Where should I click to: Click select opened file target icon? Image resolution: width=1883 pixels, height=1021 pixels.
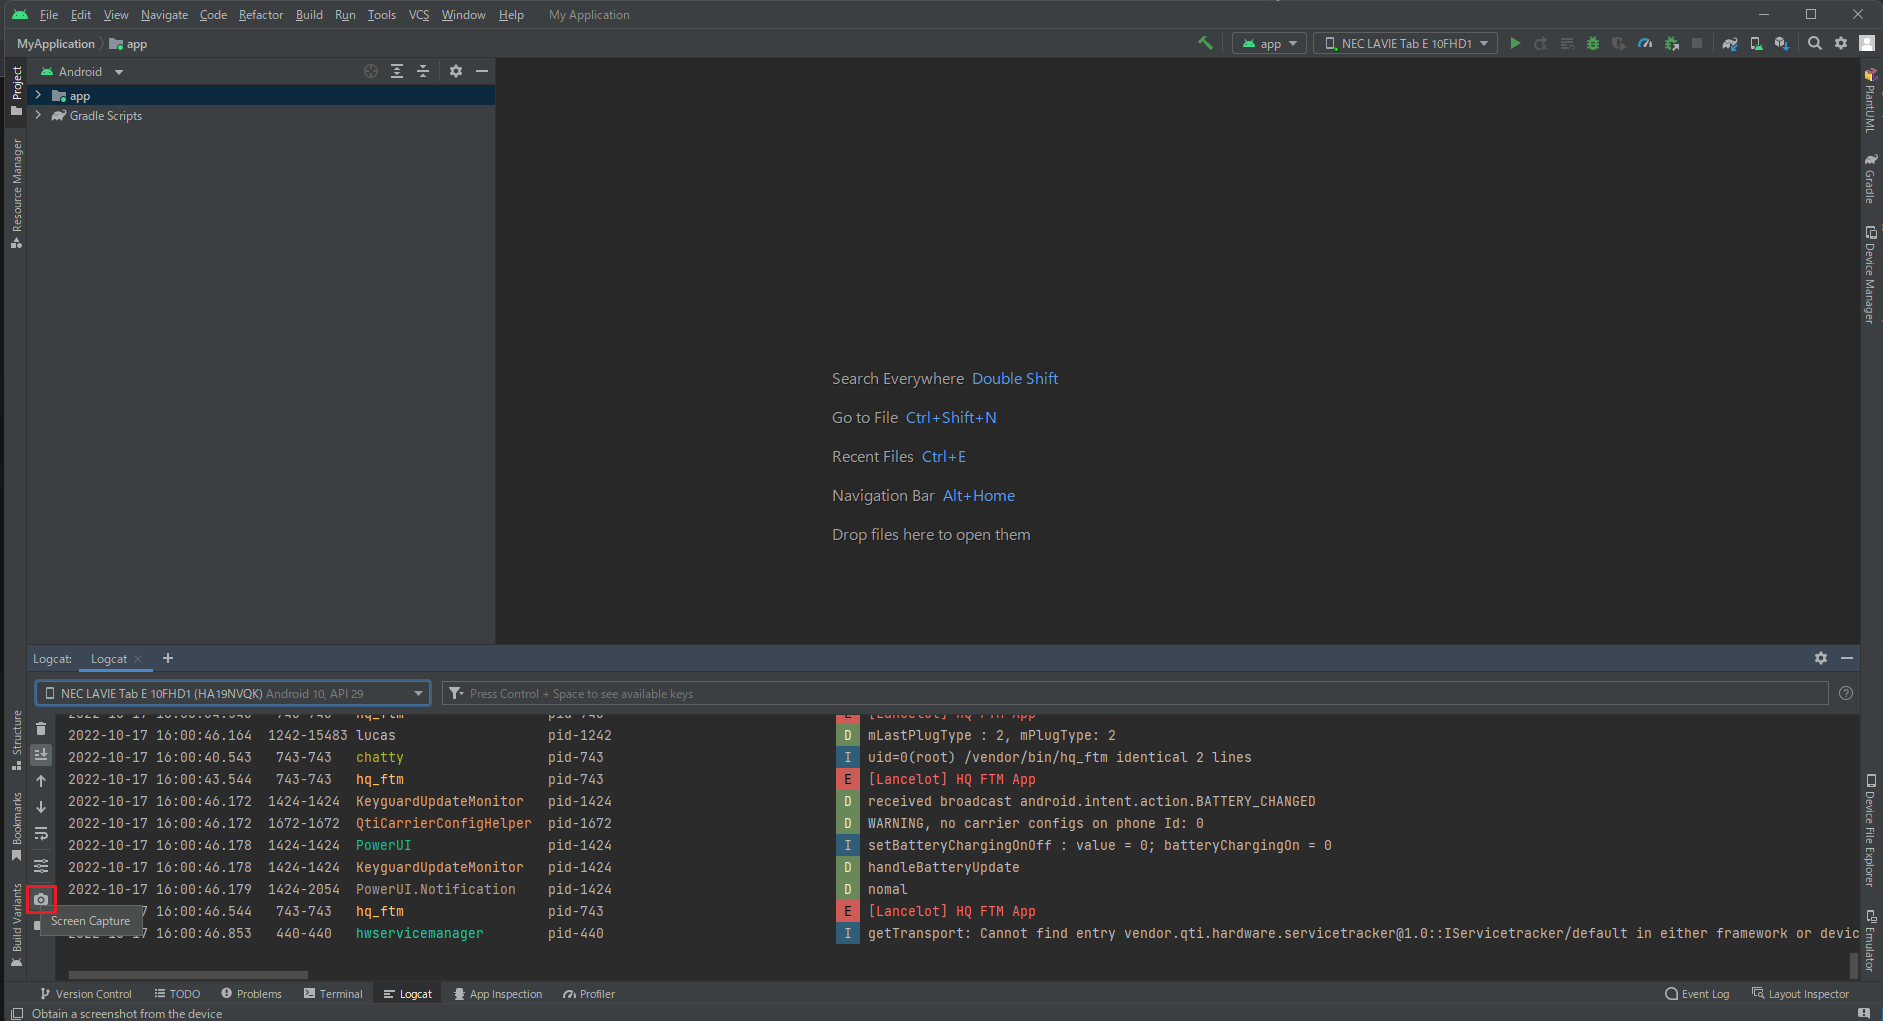pos(371,71)
